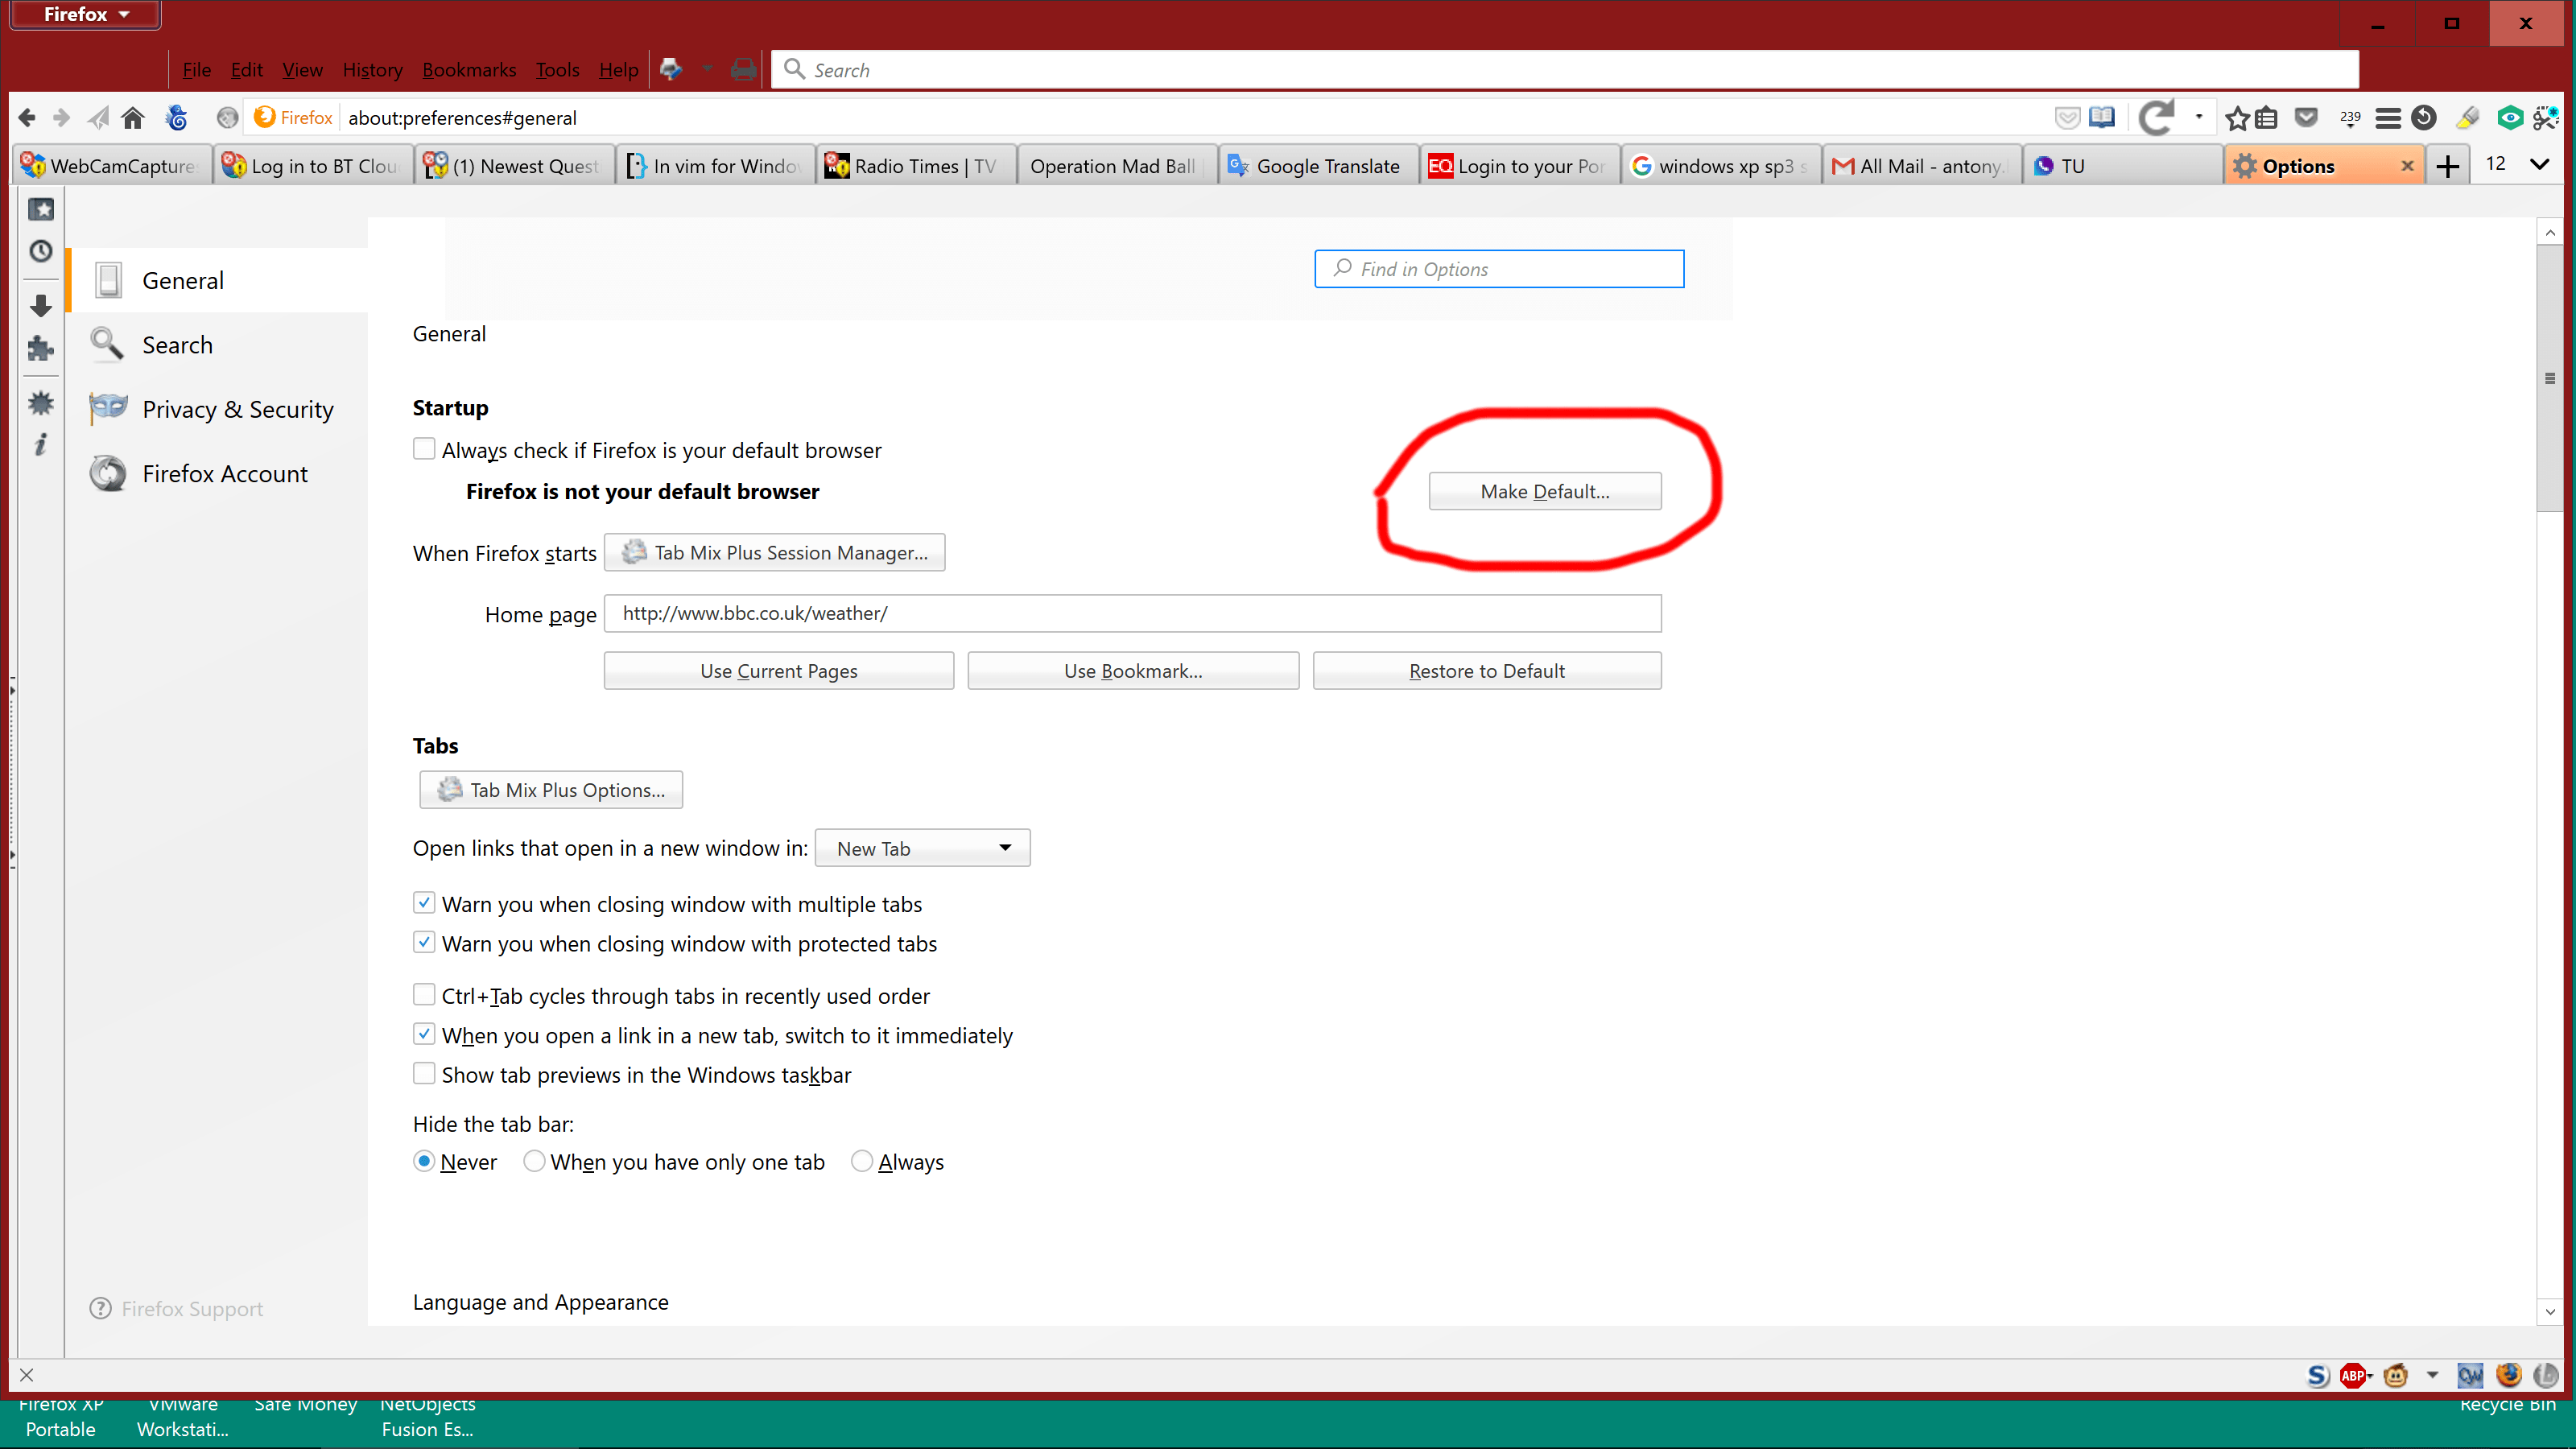This screenshot has height=1449, width=2576.
Task: Click the Home button in the navigation bar
Action: point(133,118)
